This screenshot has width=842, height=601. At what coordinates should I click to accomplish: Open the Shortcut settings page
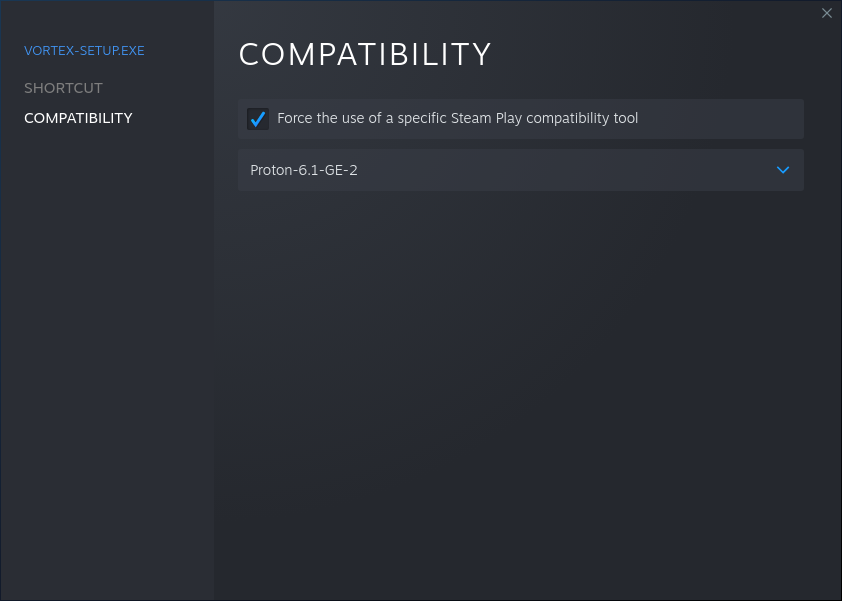(x=63, y=88)
